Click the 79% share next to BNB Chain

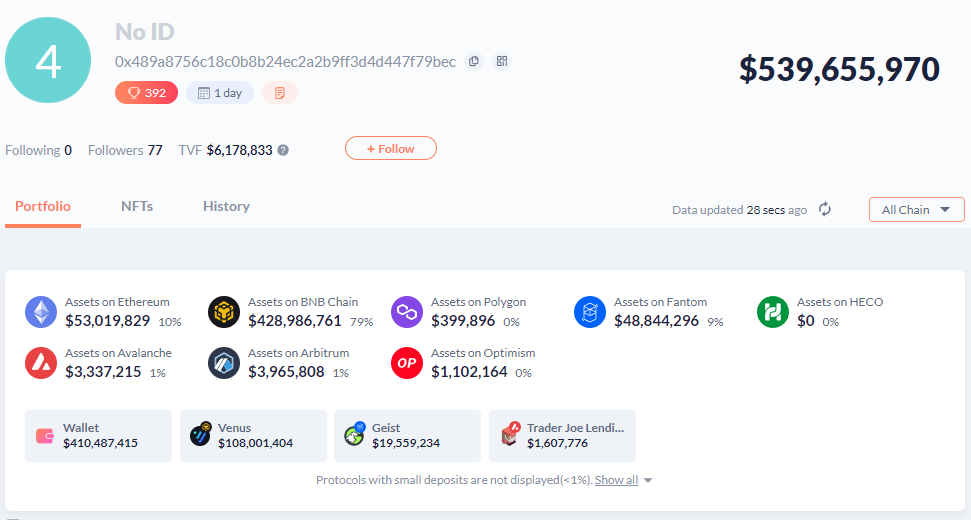click(x=362, y=322)
